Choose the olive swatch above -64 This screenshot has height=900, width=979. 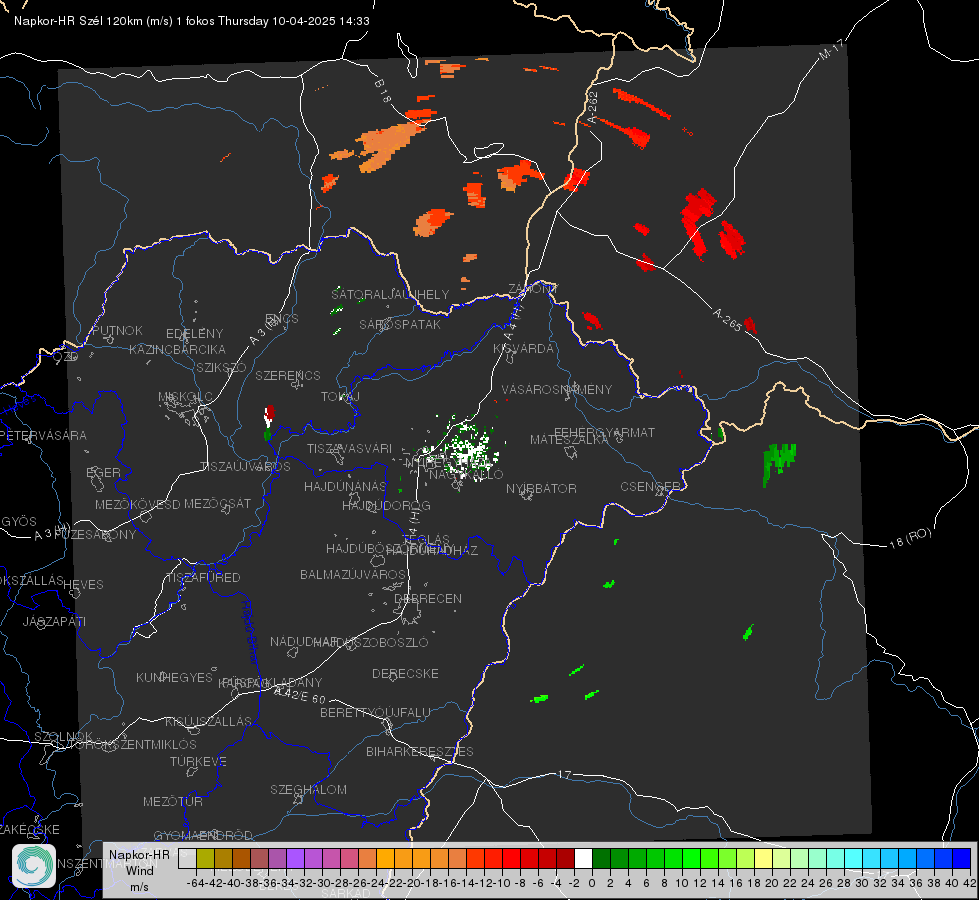205,858
